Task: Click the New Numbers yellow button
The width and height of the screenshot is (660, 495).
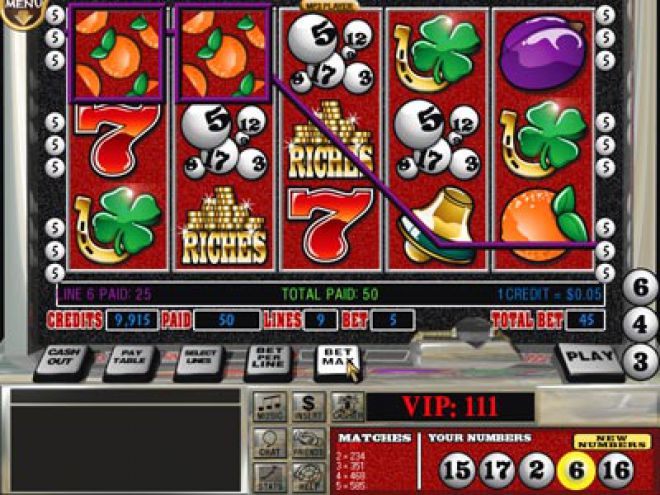Action: coord(612,442)
